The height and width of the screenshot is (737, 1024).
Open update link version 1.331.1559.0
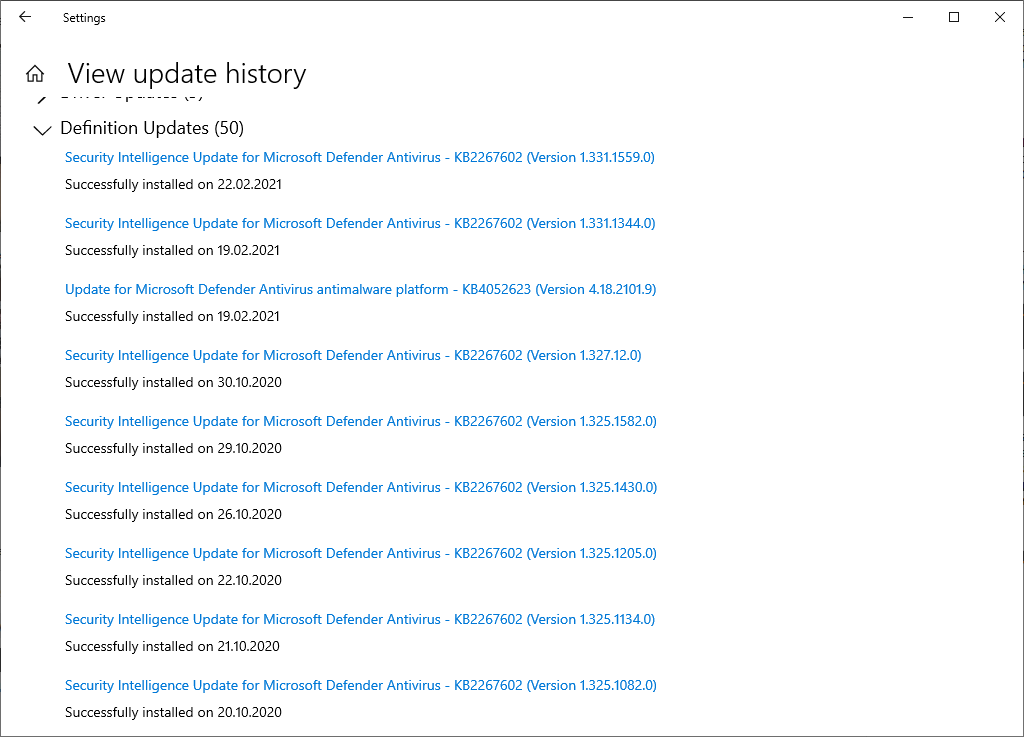click(x=360, y=157)
